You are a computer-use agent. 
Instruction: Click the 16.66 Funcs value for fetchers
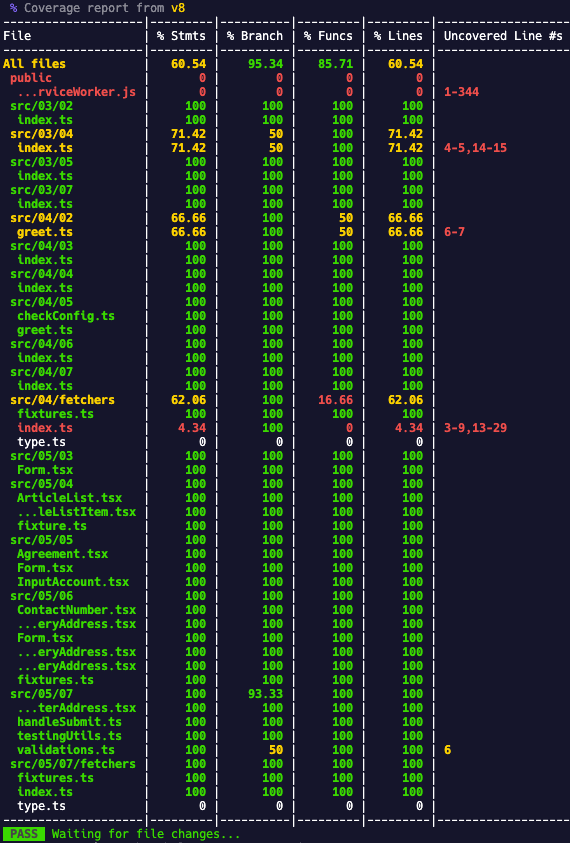[335, 400]
